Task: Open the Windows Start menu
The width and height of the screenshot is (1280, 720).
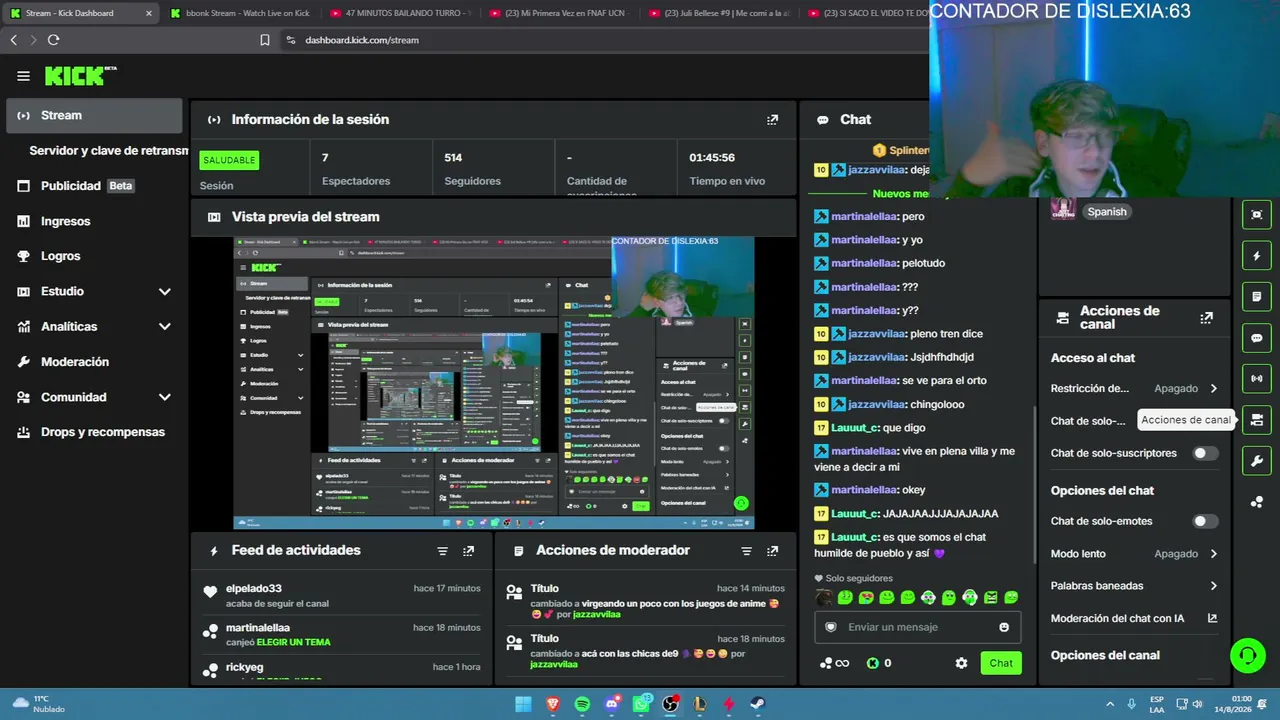Action: [x=523, y=704]
